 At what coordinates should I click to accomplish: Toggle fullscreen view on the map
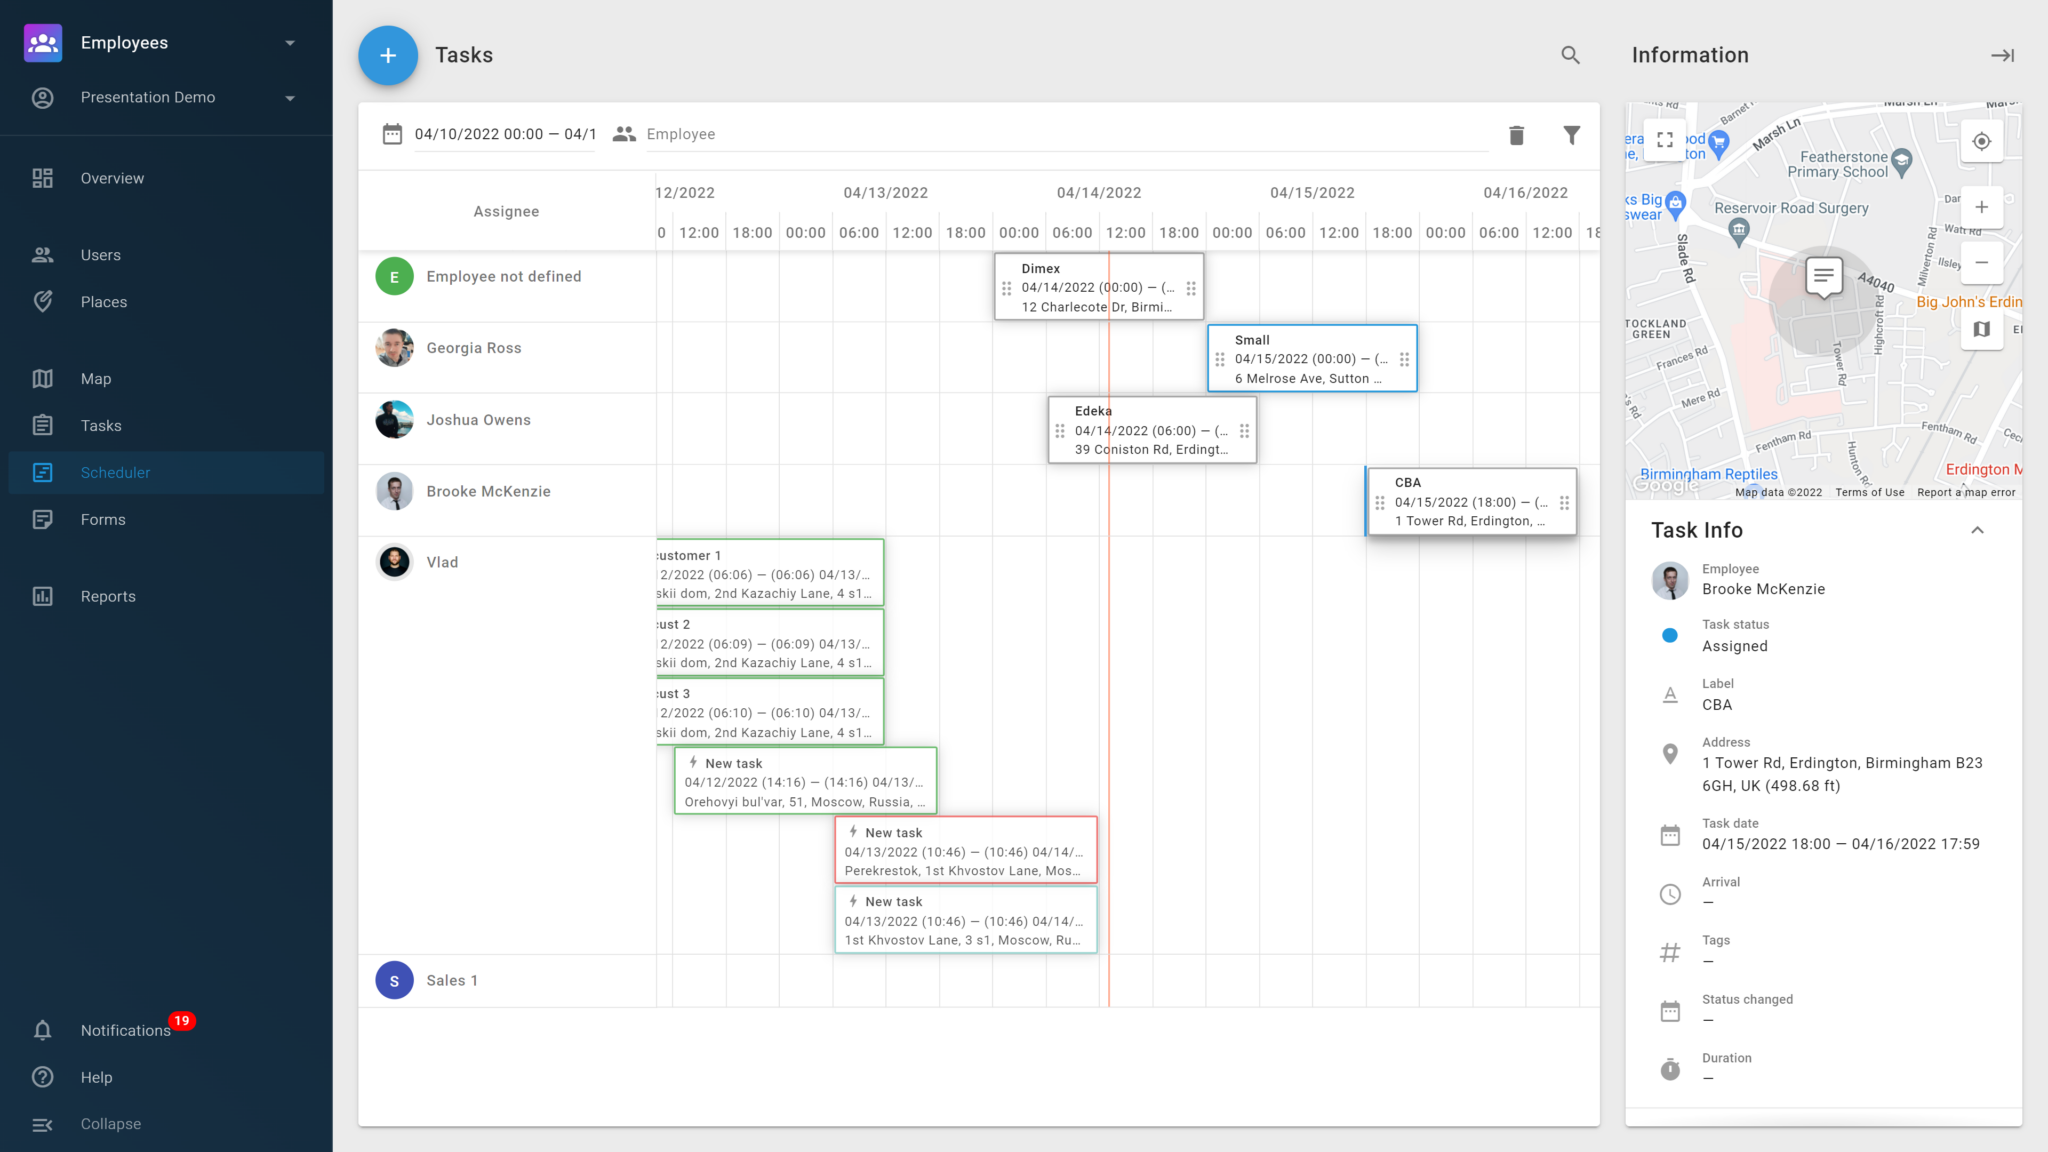tap(1664, 140)
